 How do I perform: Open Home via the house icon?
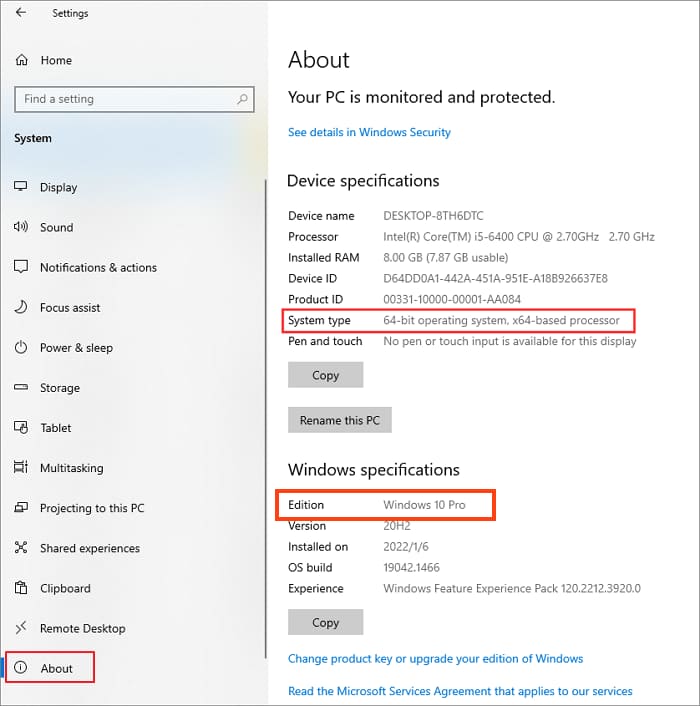[x=22, y=61]
